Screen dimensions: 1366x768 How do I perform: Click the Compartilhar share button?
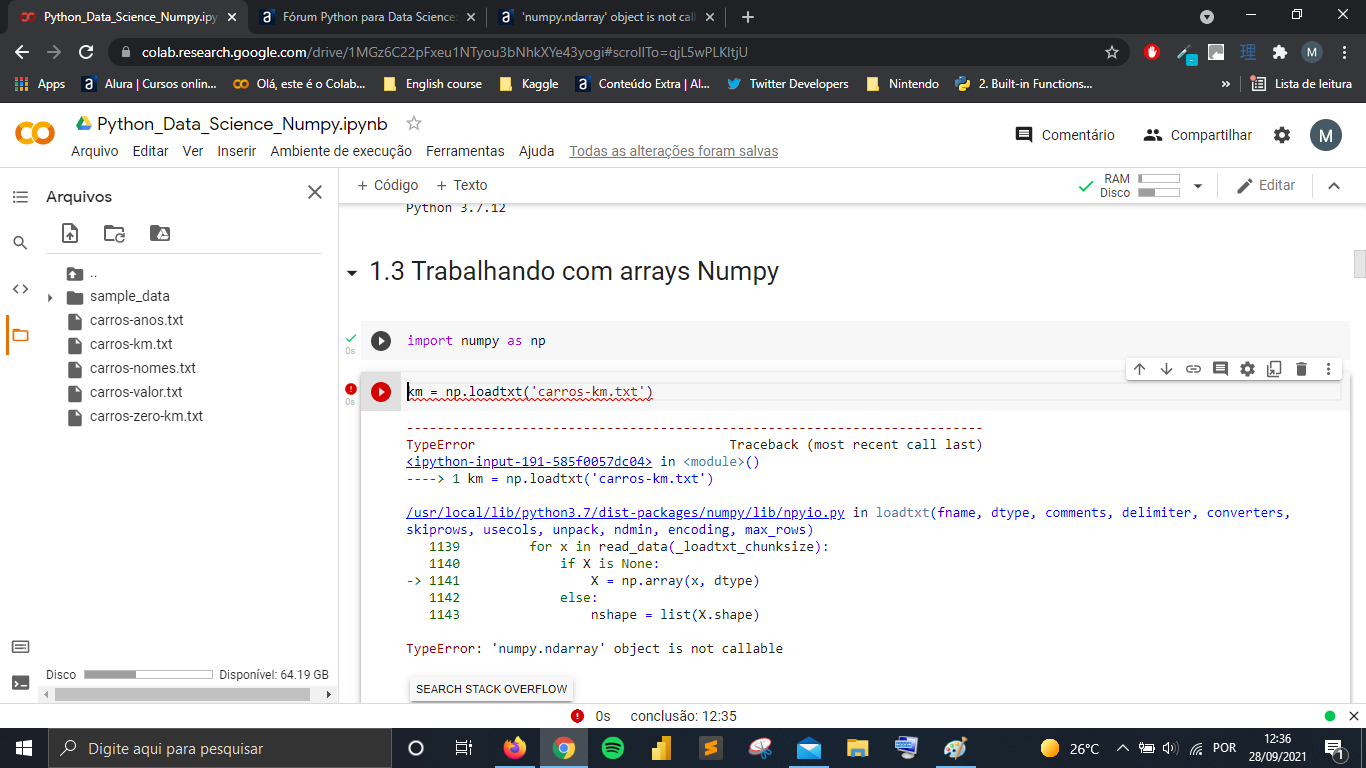coord(1198,135)
